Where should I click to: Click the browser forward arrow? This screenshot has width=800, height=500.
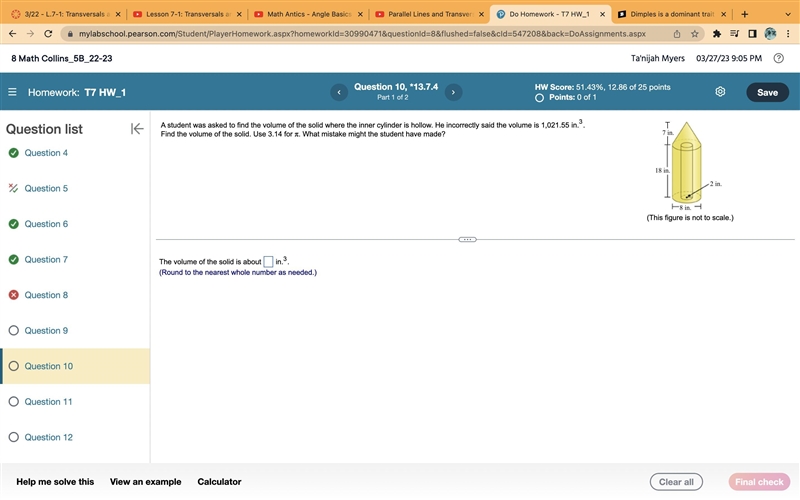coord(31,34)
